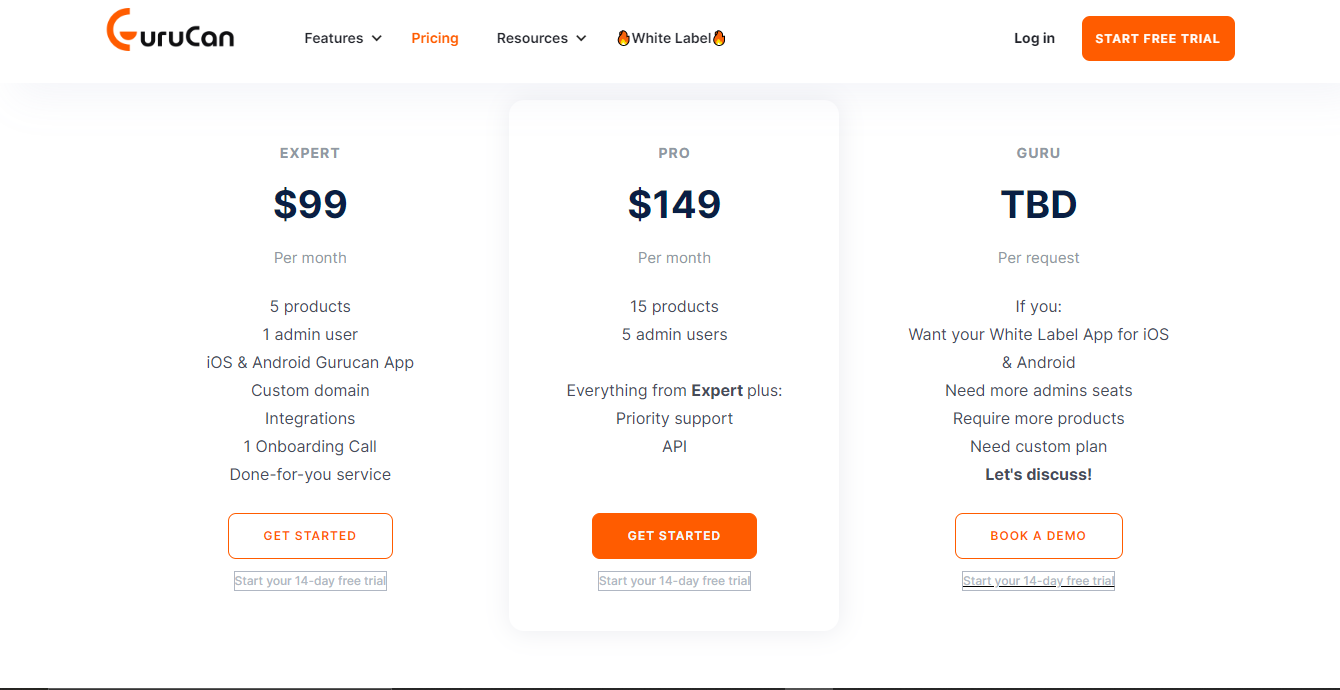
Task: Select the $99 Expert price heading
Action: pyautogui.click(x=310, y=204)
